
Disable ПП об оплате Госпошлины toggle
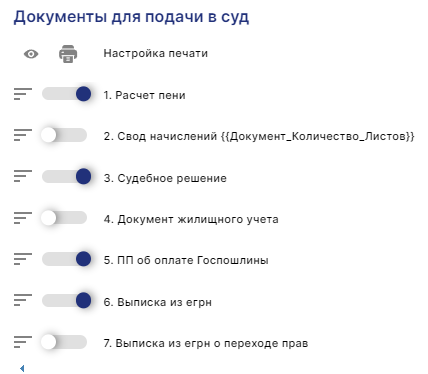tap(66, 259)
